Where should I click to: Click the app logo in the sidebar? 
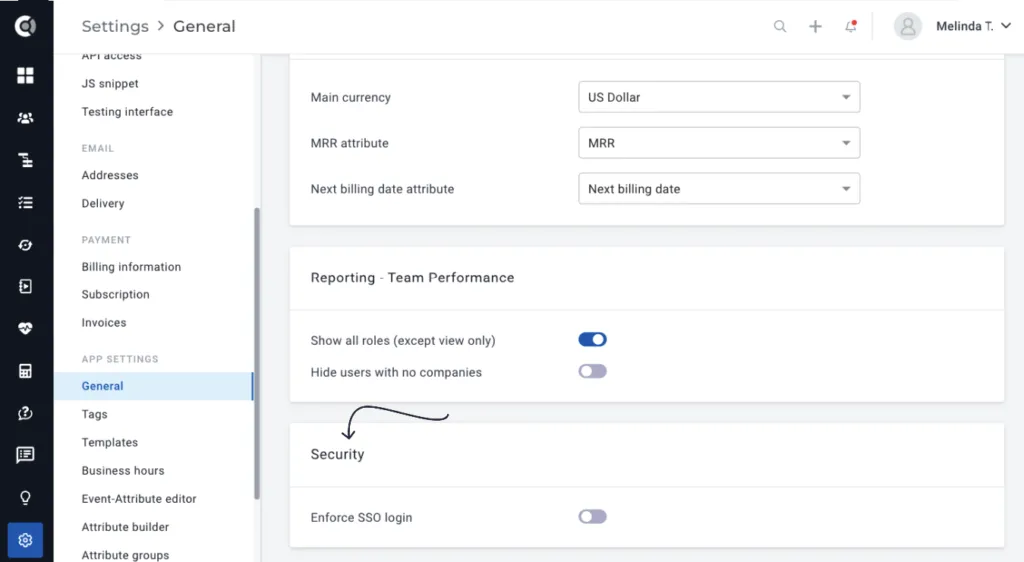[25, 26]
